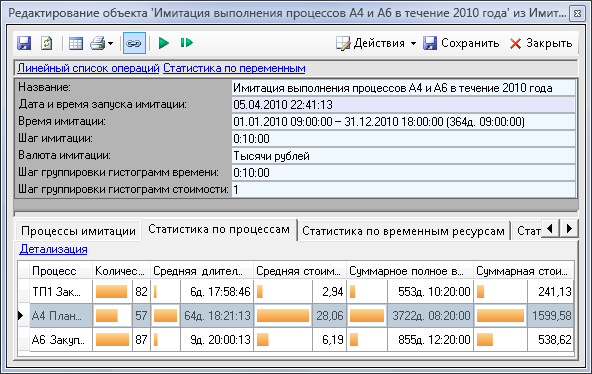Click total cost cell 1599,58
This screenshot has width=592, height=374.
tap(550, 316)
